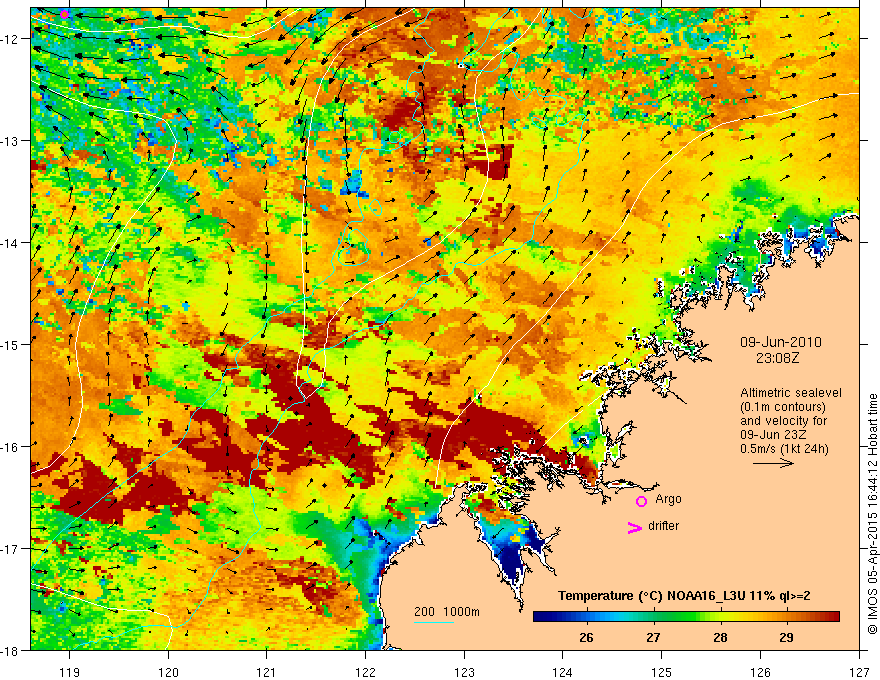Click the '122' longitude axis label

pyautogui.click(x=365, y=672)
